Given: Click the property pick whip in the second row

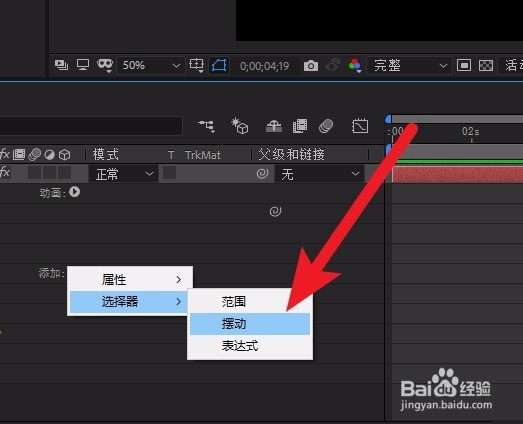Looking at the screenshot, I should click(275, 211).
